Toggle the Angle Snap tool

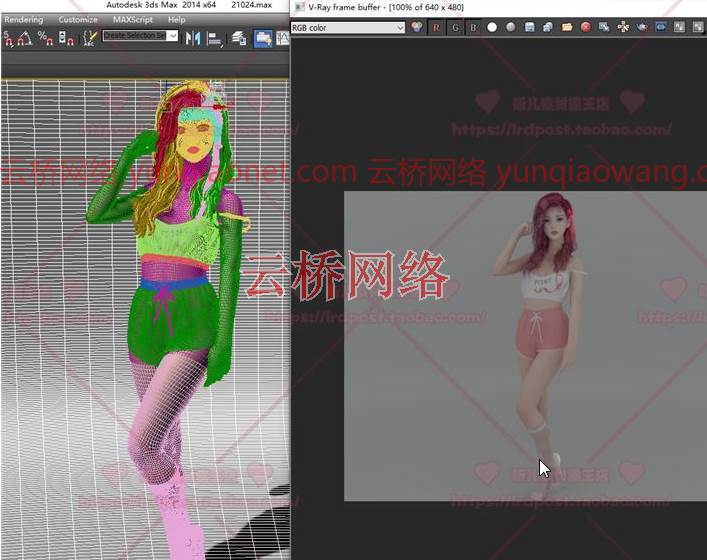(25, 39)
